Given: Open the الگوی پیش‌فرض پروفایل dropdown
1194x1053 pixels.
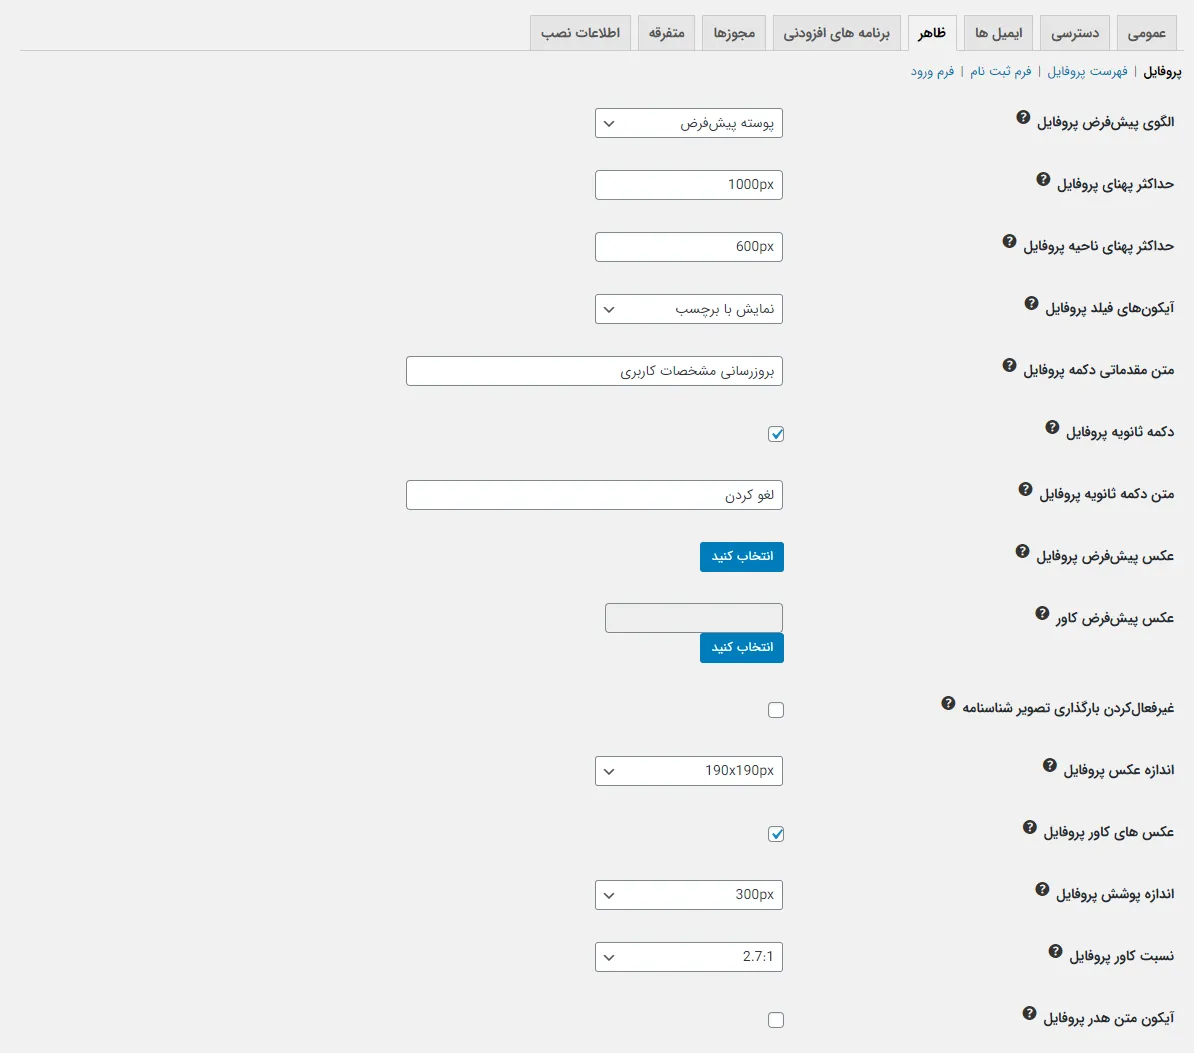Looking at the screenshot, I should click(x=688, y=123).
